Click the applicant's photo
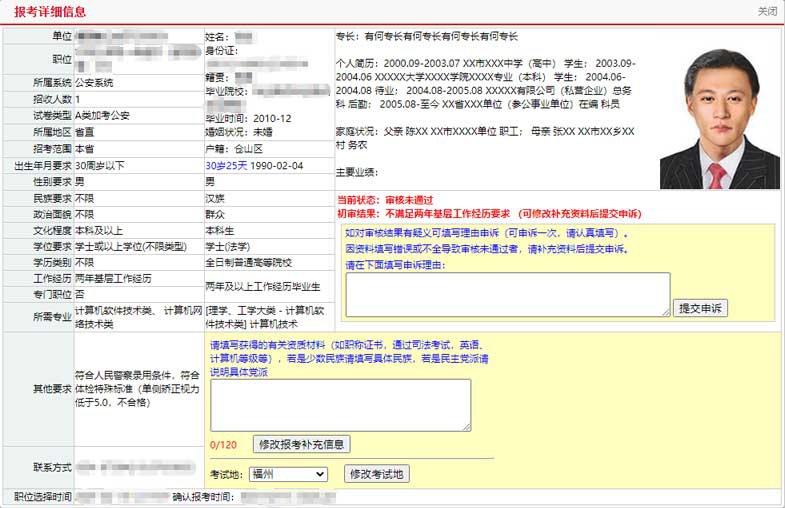 click(x=716, y=118)
